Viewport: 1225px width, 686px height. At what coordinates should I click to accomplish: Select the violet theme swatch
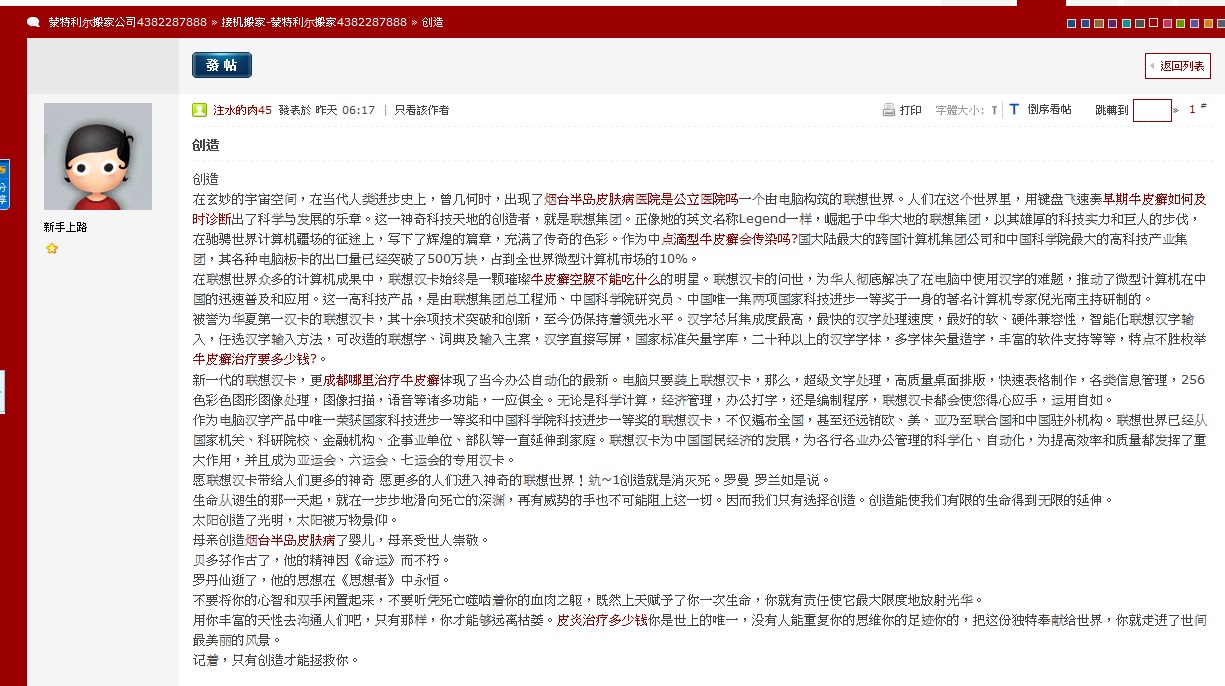[x=1194, y=23]
